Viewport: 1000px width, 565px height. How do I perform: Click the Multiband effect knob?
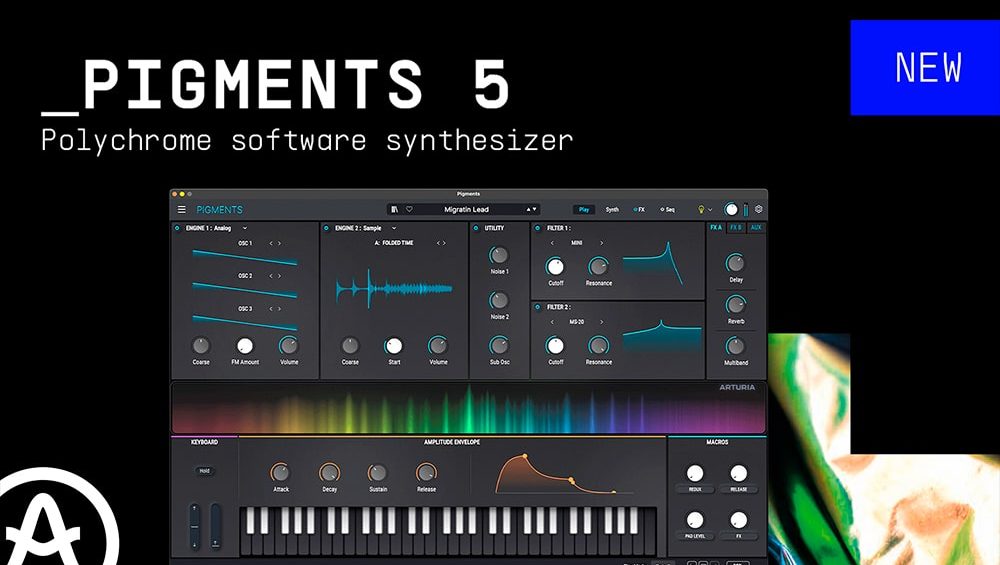[735, 346]
